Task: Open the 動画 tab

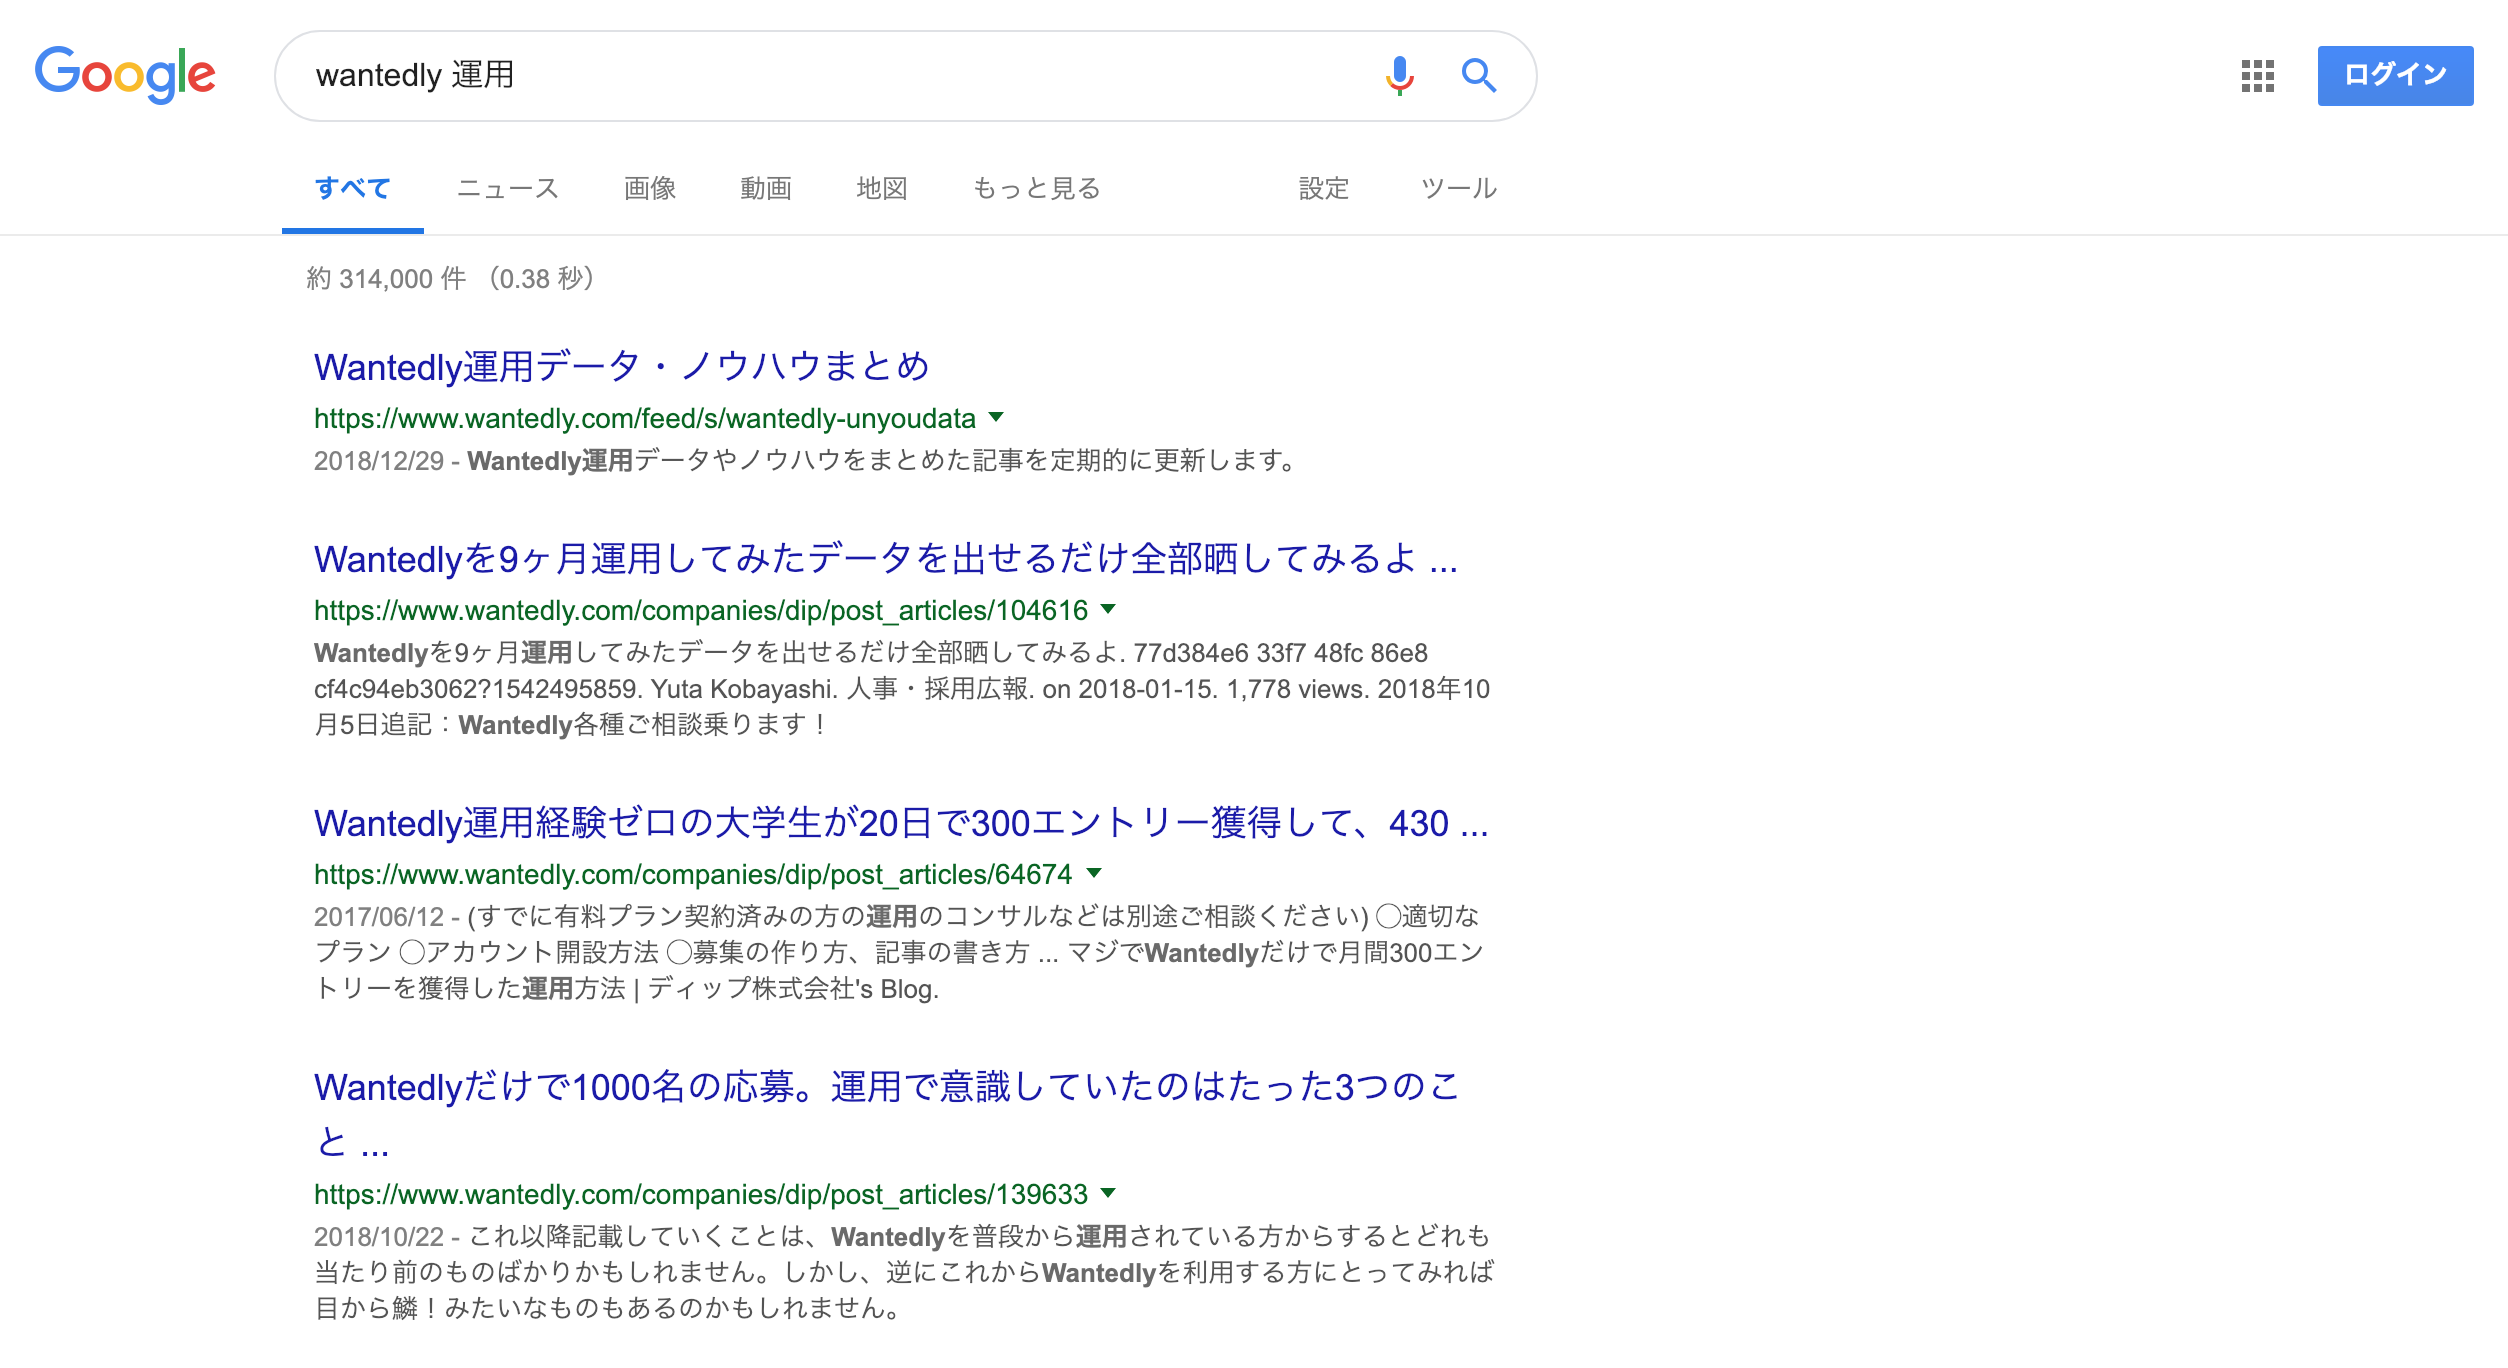Action: pos(766,188)
